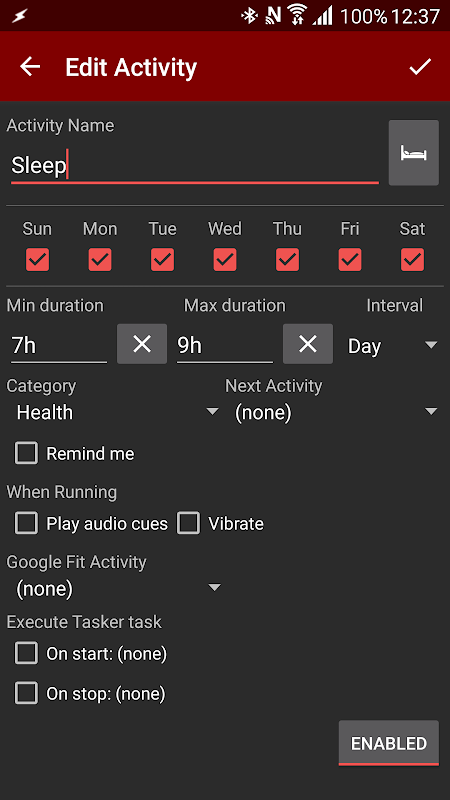Tap the back arrow icon
This screenshot has height=800, width=450.
pyautogui.click(x=30, y=67)
